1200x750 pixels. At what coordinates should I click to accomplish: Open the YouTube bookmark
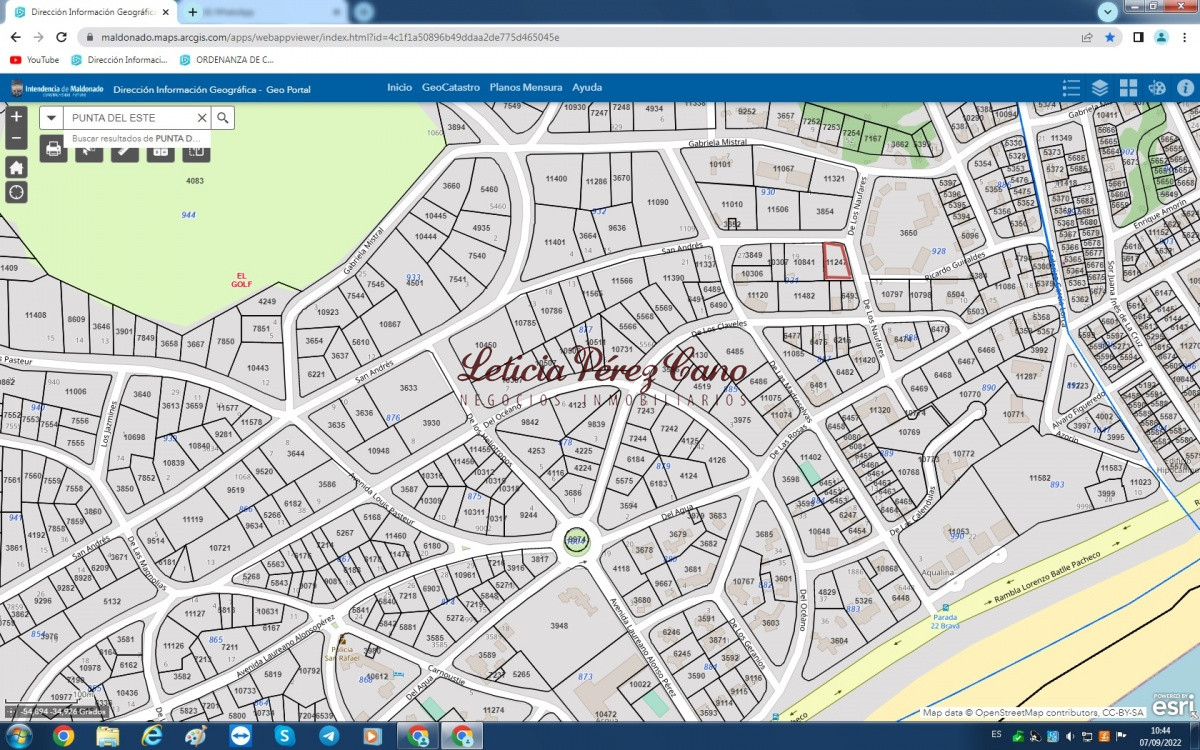tap(35, 60)
